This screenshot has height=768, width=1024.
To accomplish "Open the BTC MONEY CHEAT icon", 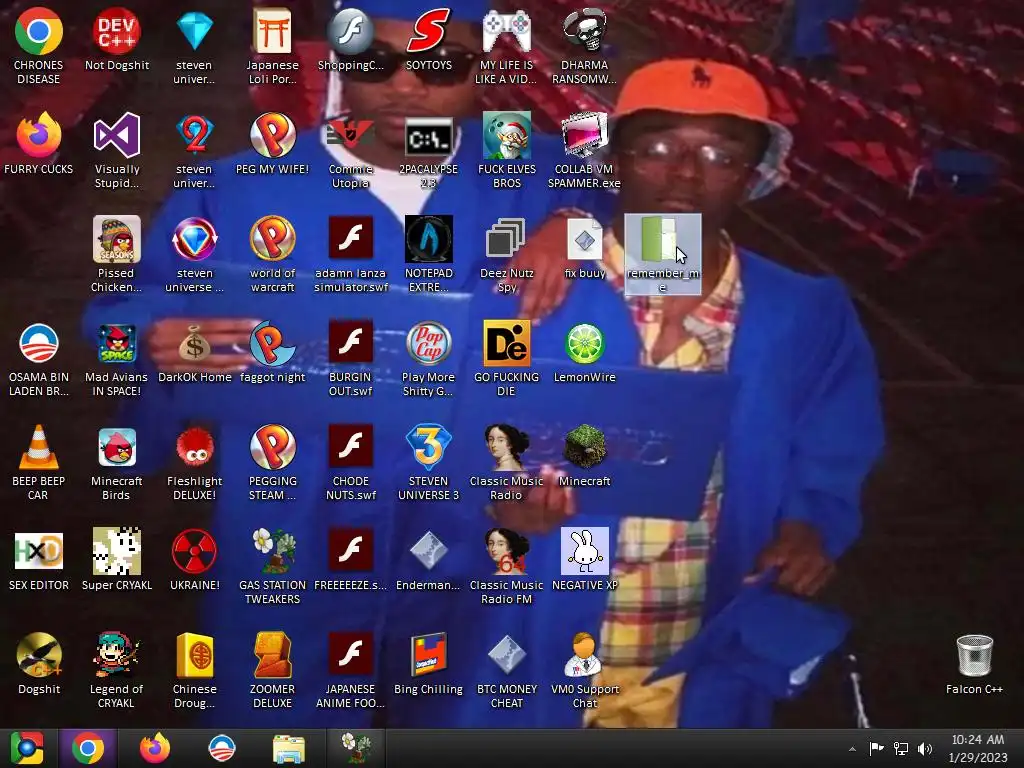I will coord(507,656).
